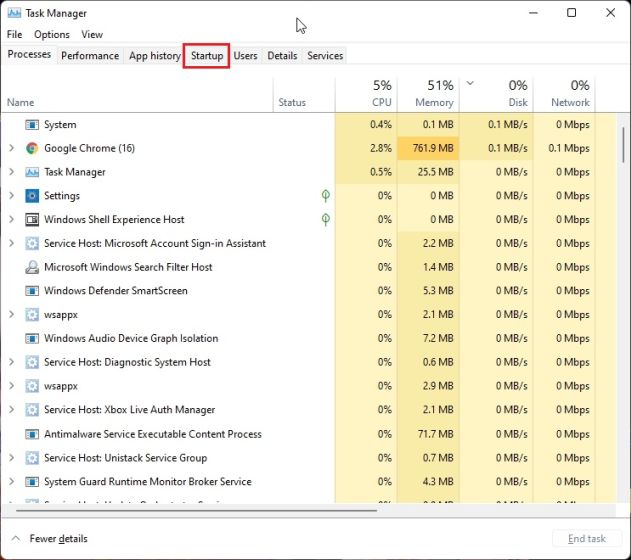Select the Processes tab
Viewport: 631px width, 560px height.
pos(29,55)
